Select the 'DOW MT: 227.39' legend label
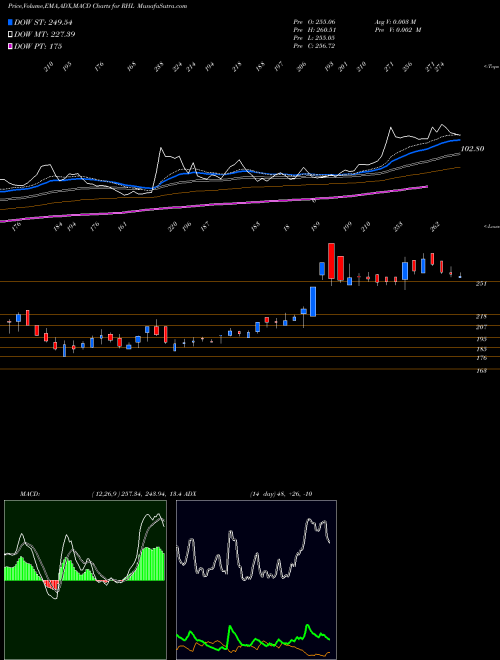Image resolution: width=500 pixels, height=660 pixels. tap(45, 34)
